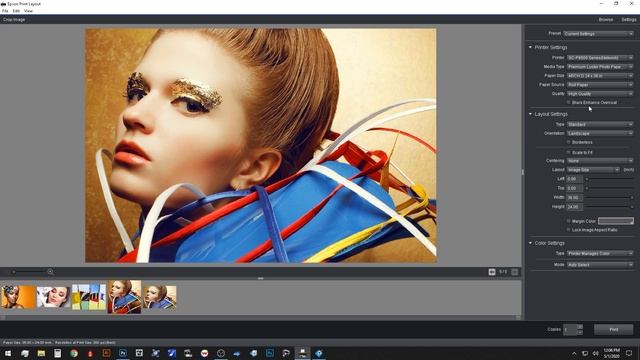The width and height of the screenshot is (640, 360).
Task: Open the layout Type dropdown showing Standard
Action: point(600,124)
